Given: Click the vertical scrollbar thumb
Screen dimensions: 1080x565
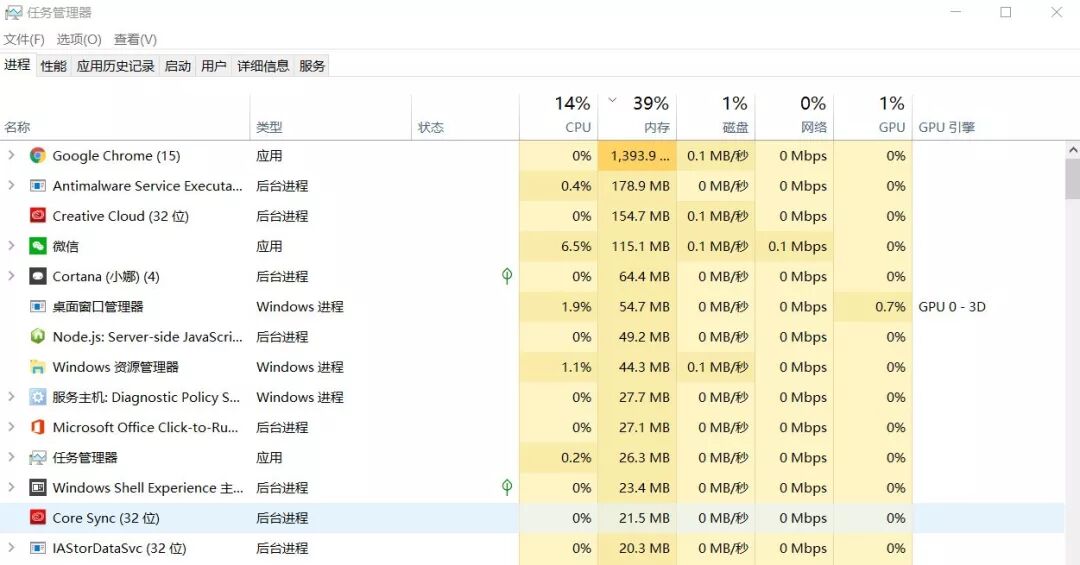Looking at the screenshot, I should 1072,178.
